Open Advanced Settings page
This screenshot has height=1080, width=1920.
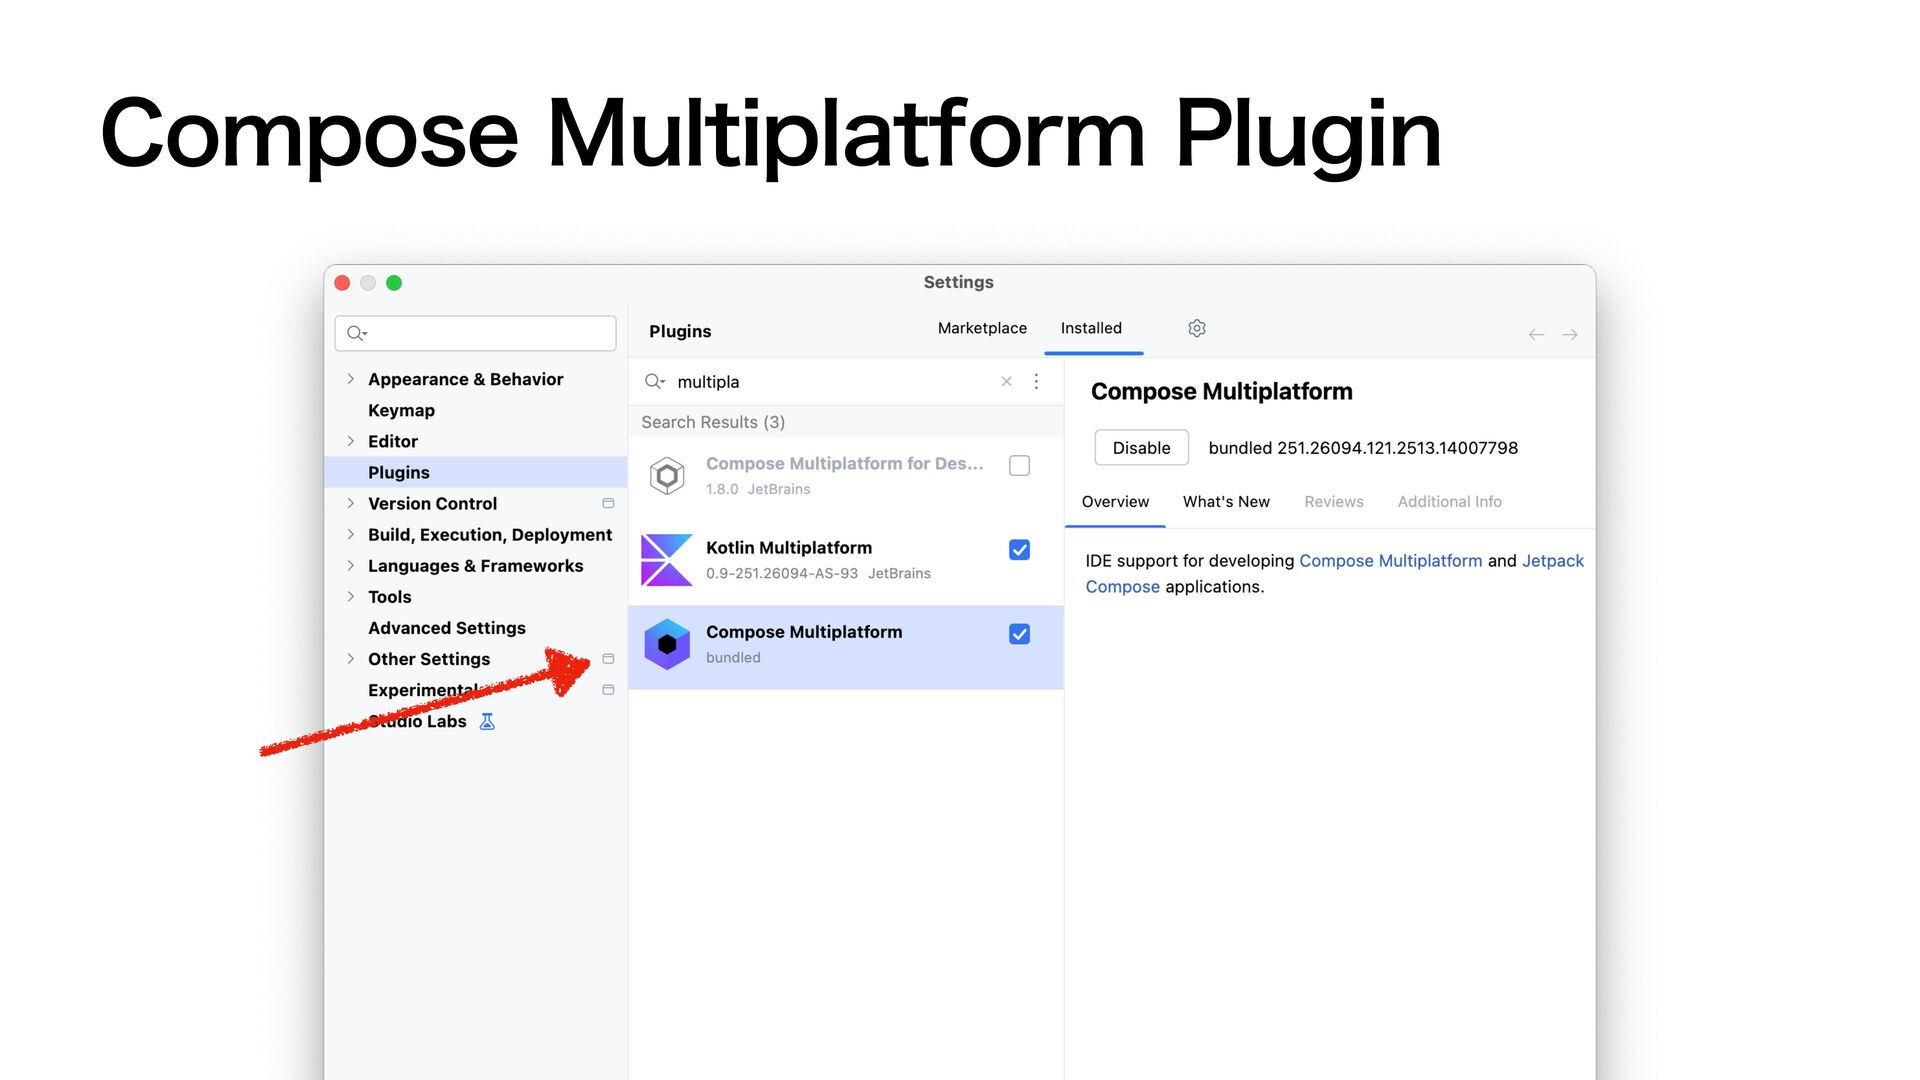[476, 627]
